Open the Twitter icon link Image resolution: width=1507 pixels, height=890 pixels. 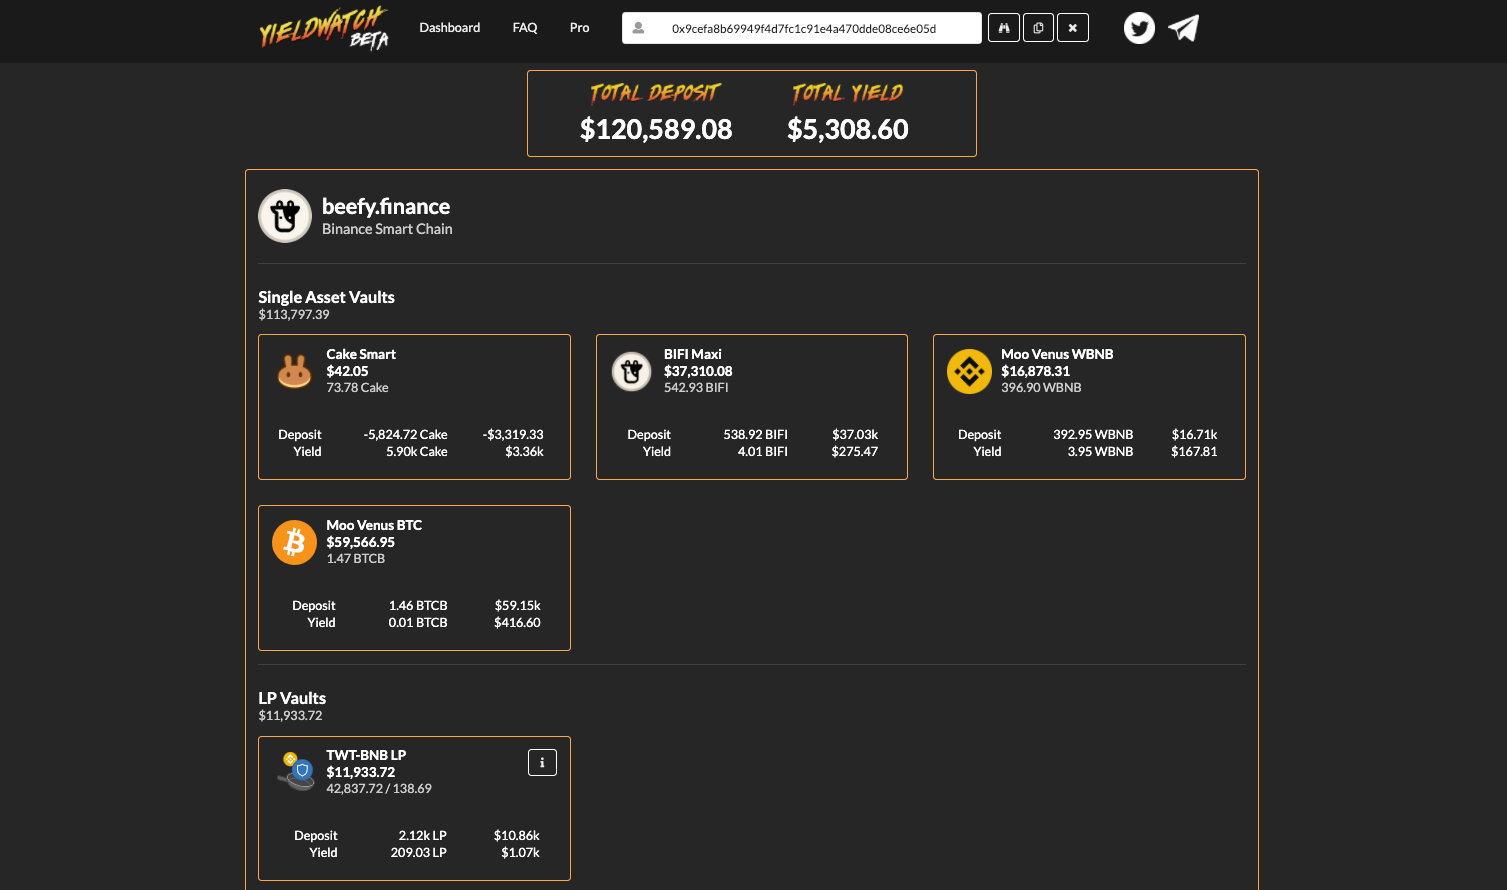1139,28
